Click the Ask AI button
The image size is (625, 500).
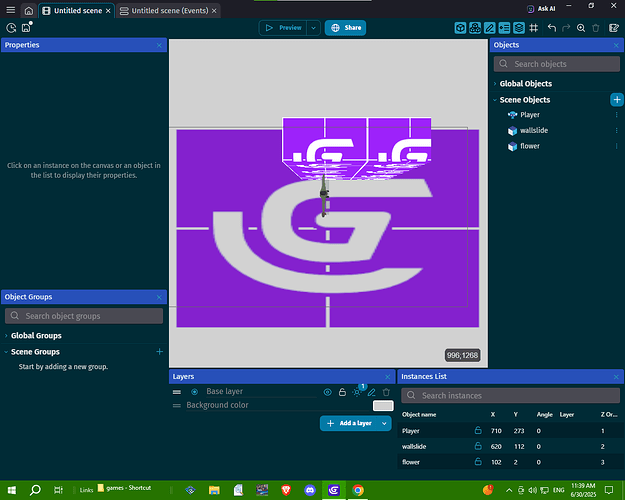point(541,9)
